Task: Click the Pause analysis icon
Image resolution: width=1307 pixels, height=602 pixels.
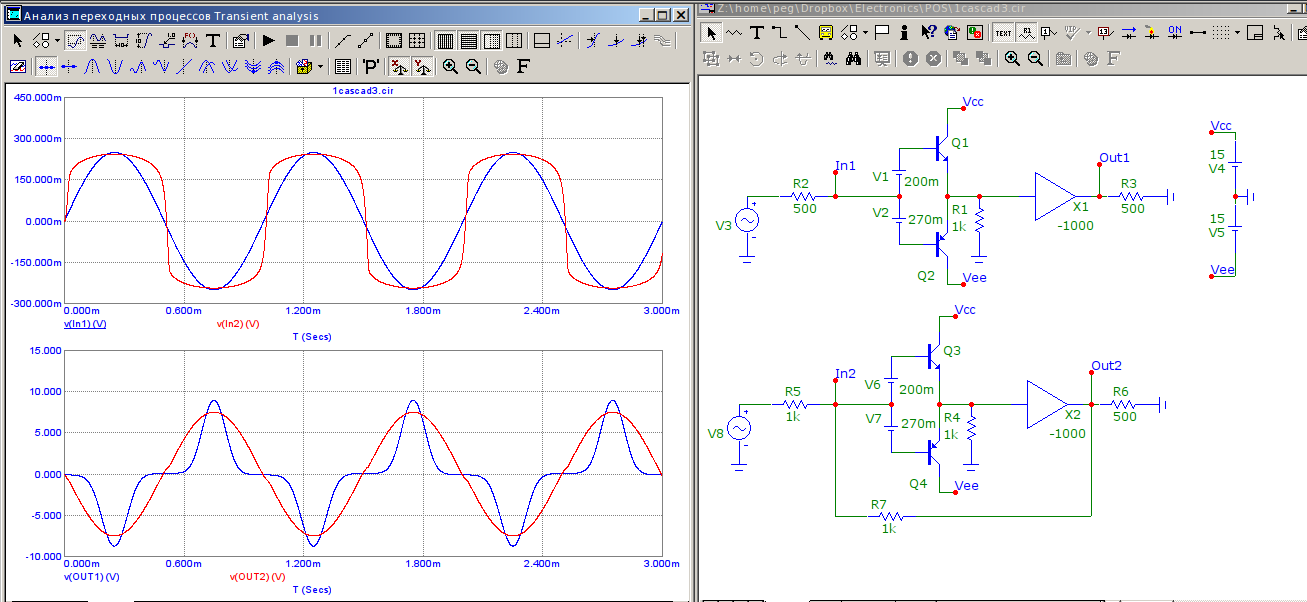Action: 315,41
